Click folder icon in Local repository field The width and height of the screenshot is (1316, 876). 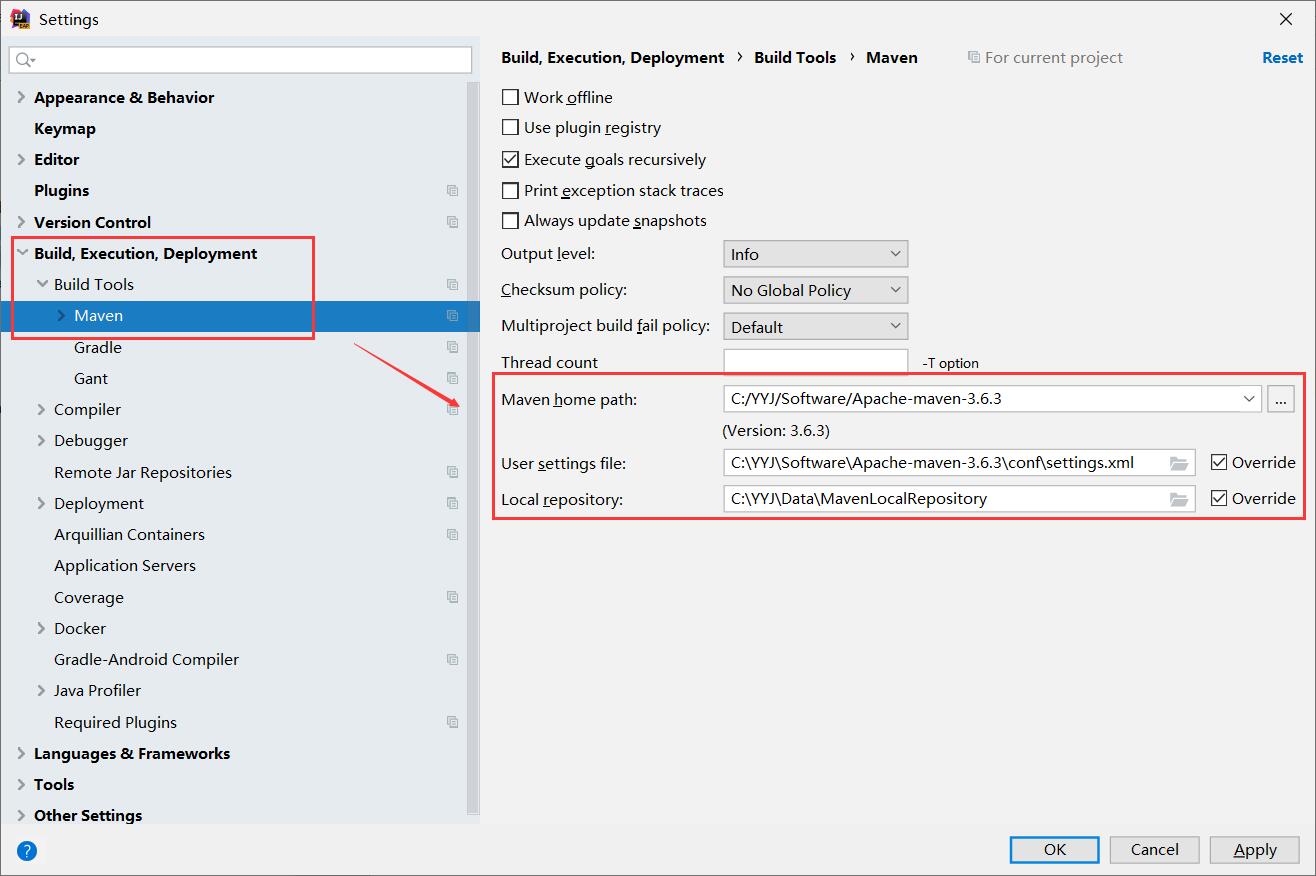tap(1179, 499)
